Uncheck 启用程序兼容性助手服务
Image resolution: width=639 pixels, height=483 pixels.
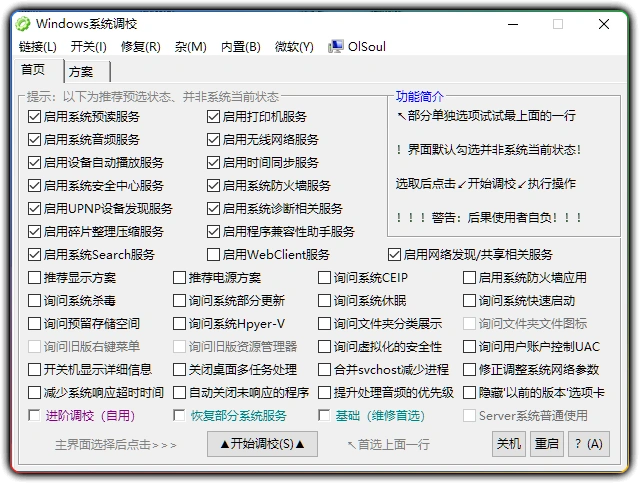[213, 232]
